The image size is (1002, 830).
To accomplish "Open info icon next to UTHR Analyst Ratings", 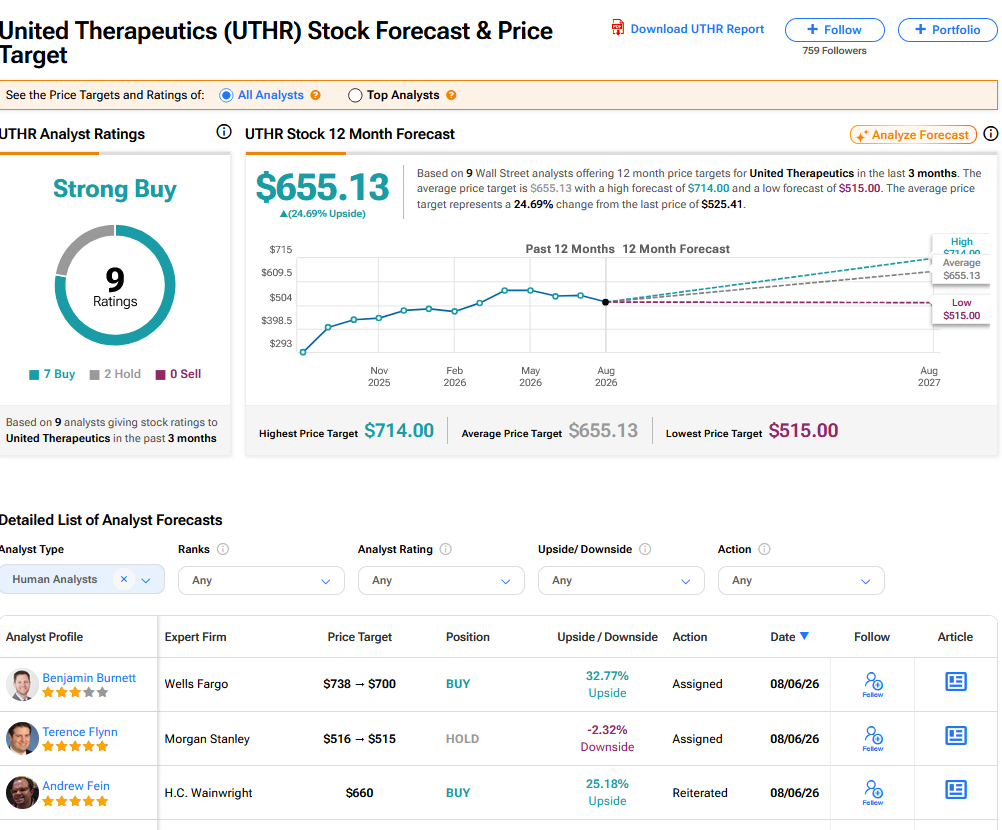I will point(224,132).
